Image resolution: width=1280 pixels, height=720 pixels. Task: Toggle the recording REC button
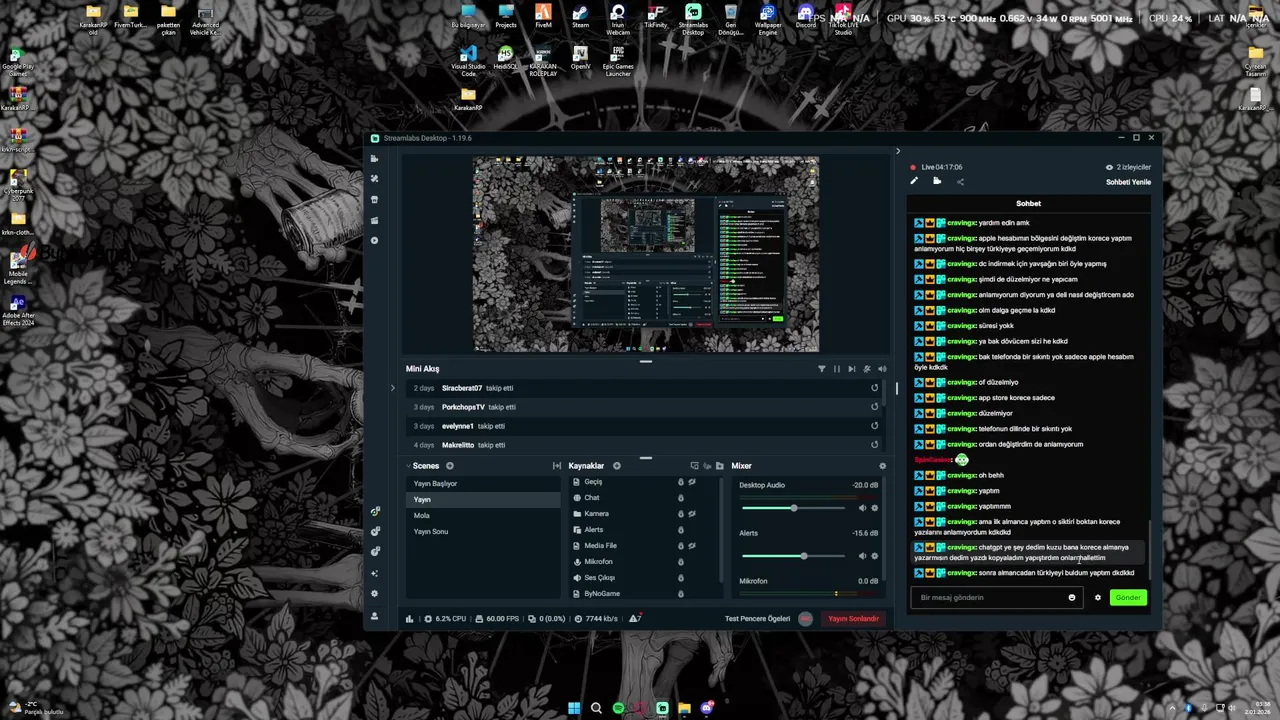[x=806, y=619]
